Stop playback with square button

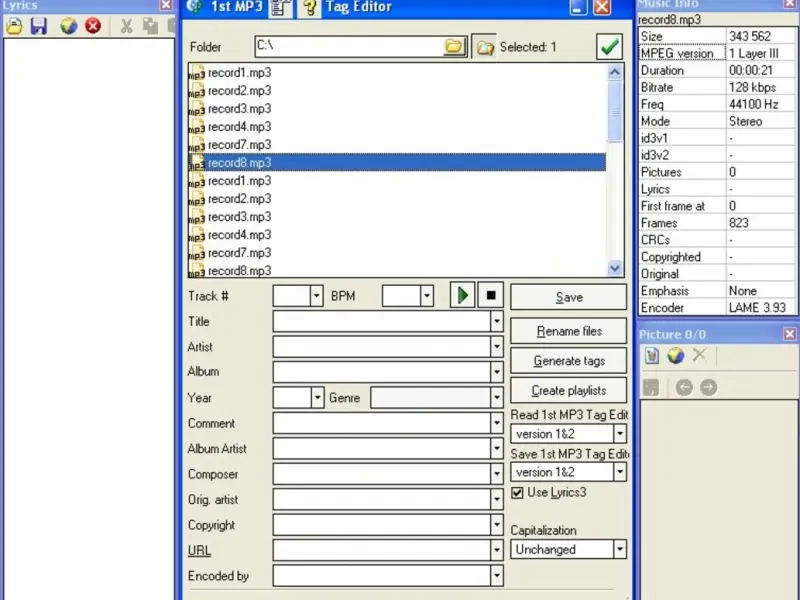(491, 295)
